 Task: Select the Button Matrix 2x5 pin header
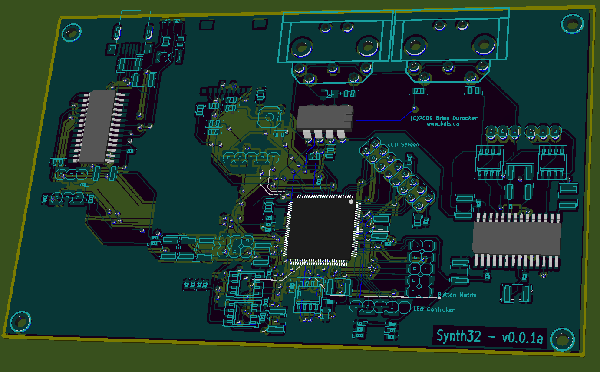[x=421, y=268]
